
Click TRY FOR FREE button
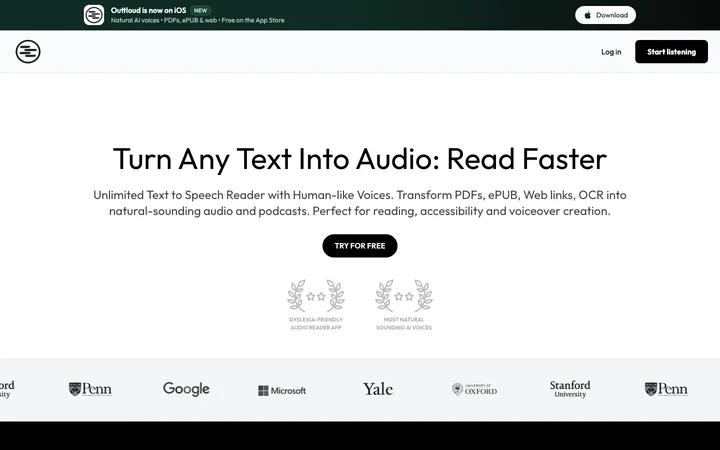pos(360,246)
